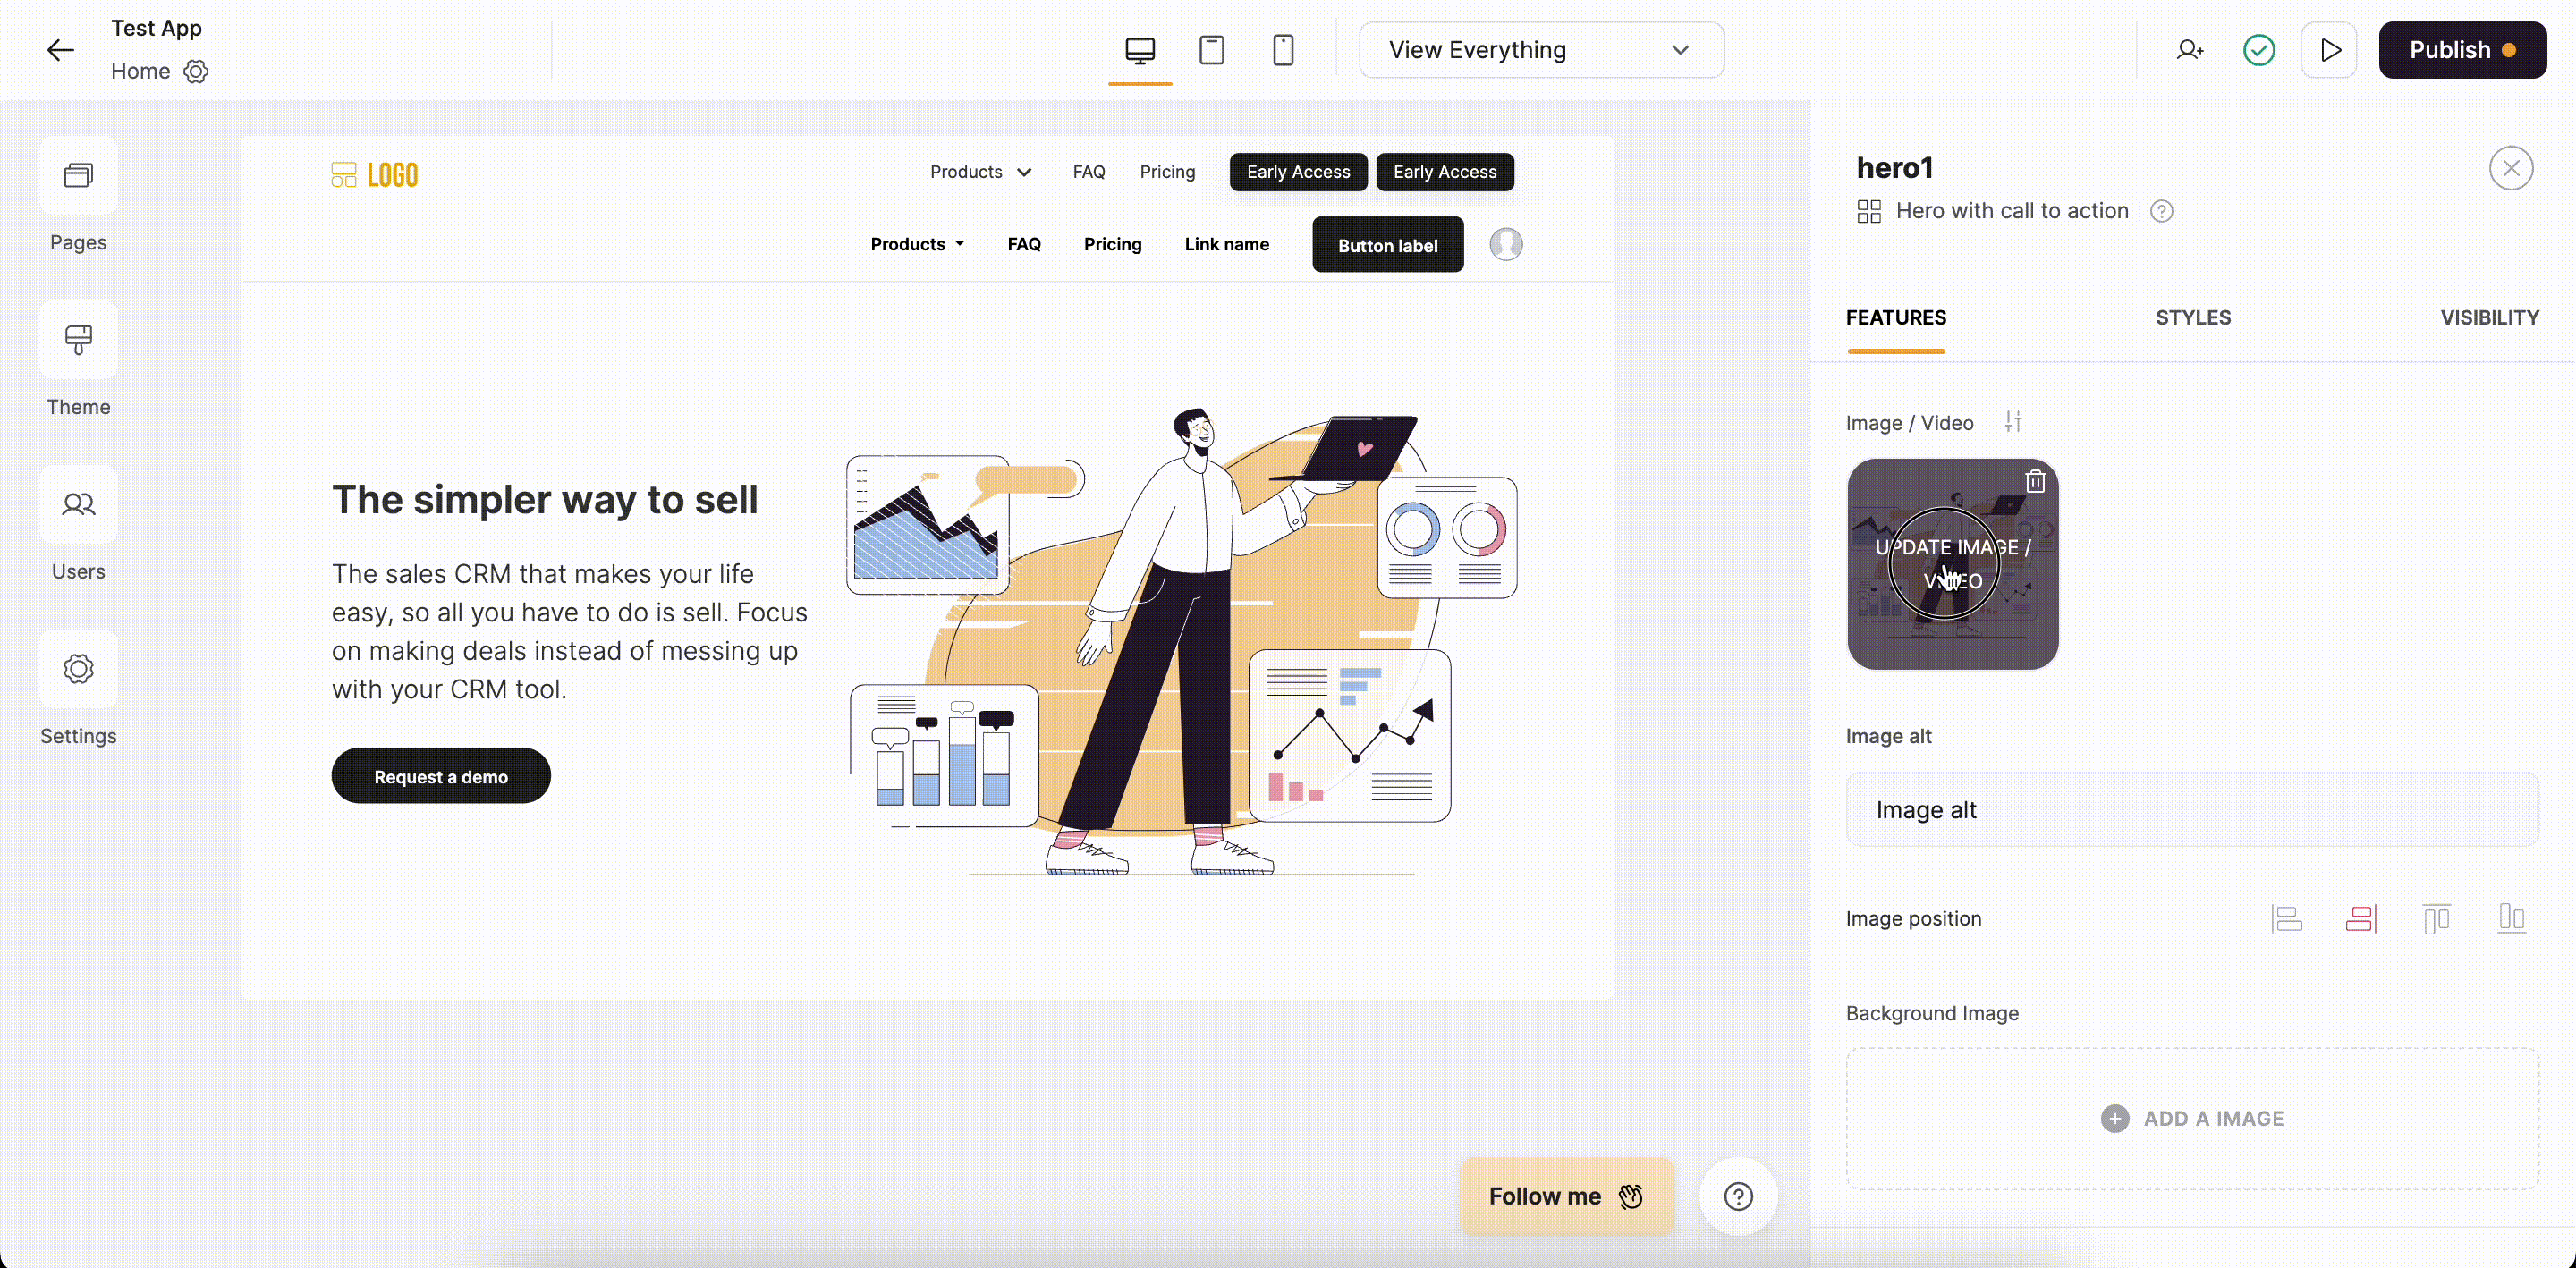Open the Pages panel icon

pyautogui.click(x=78, y=176)
